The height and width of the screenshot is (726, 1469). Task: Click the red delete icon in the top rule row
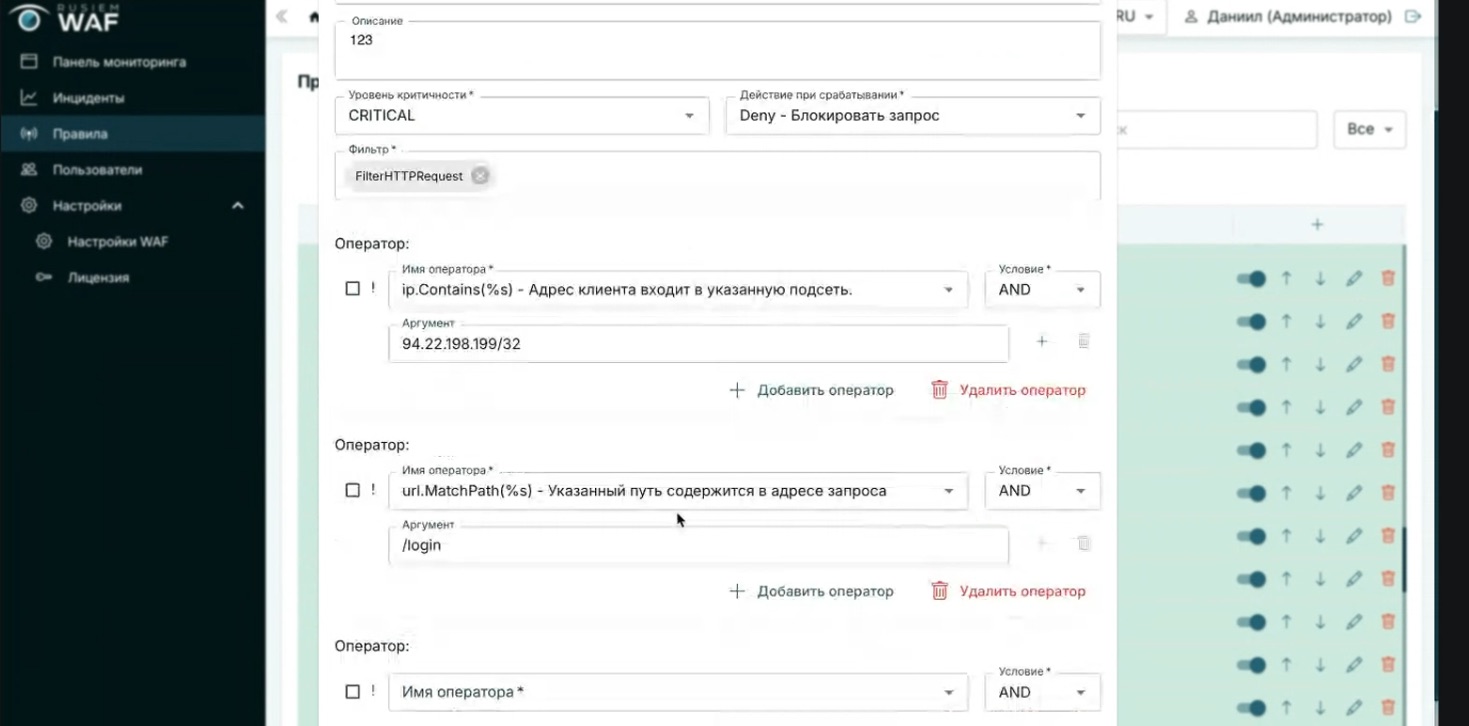[1388, 279]
